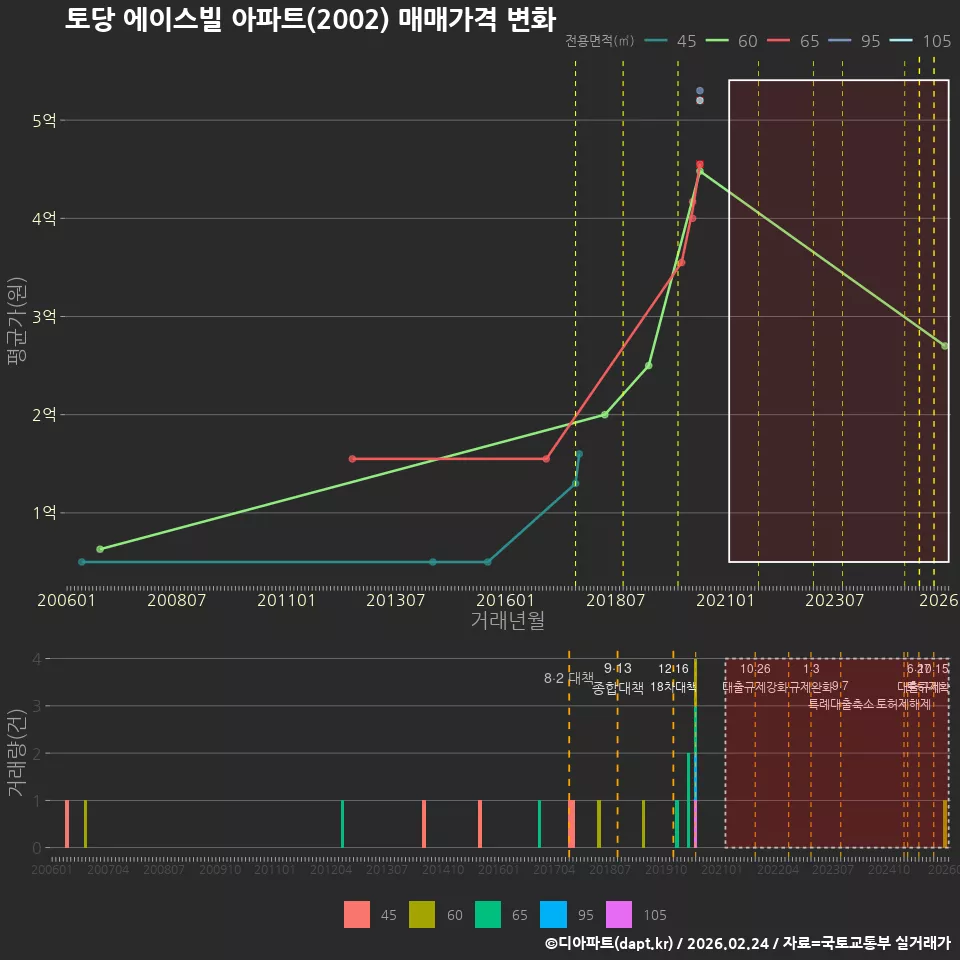Select the light-blue 105 line in top legend

[x=901, y=41]
